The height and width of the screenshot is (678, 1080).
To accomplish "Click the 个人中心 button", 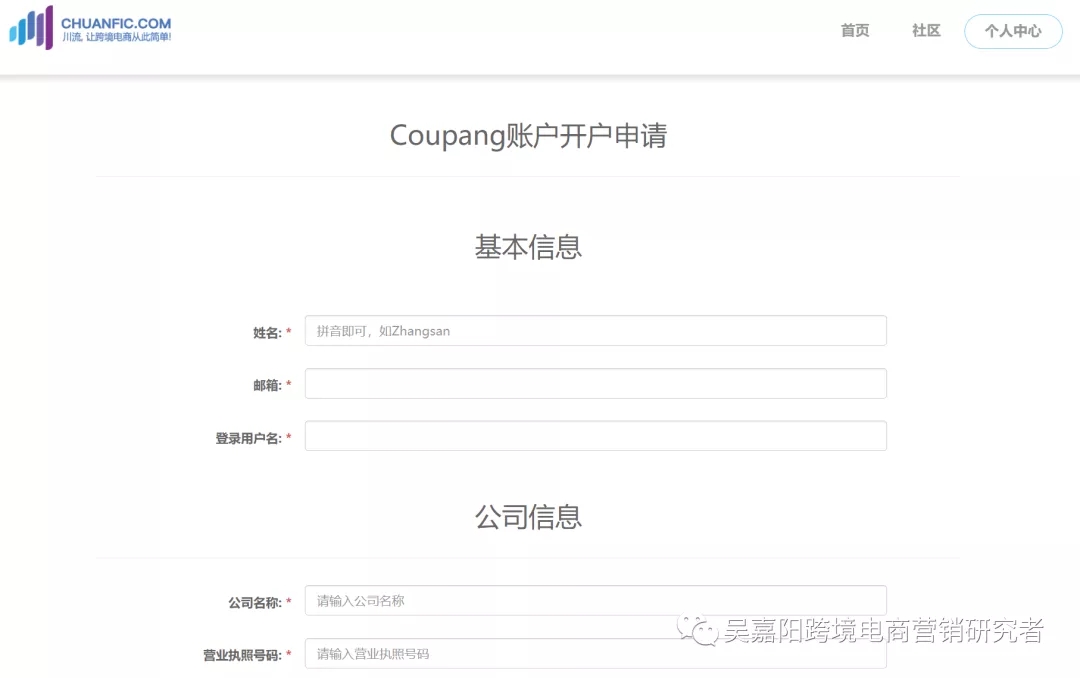I will coord(1013,31).
